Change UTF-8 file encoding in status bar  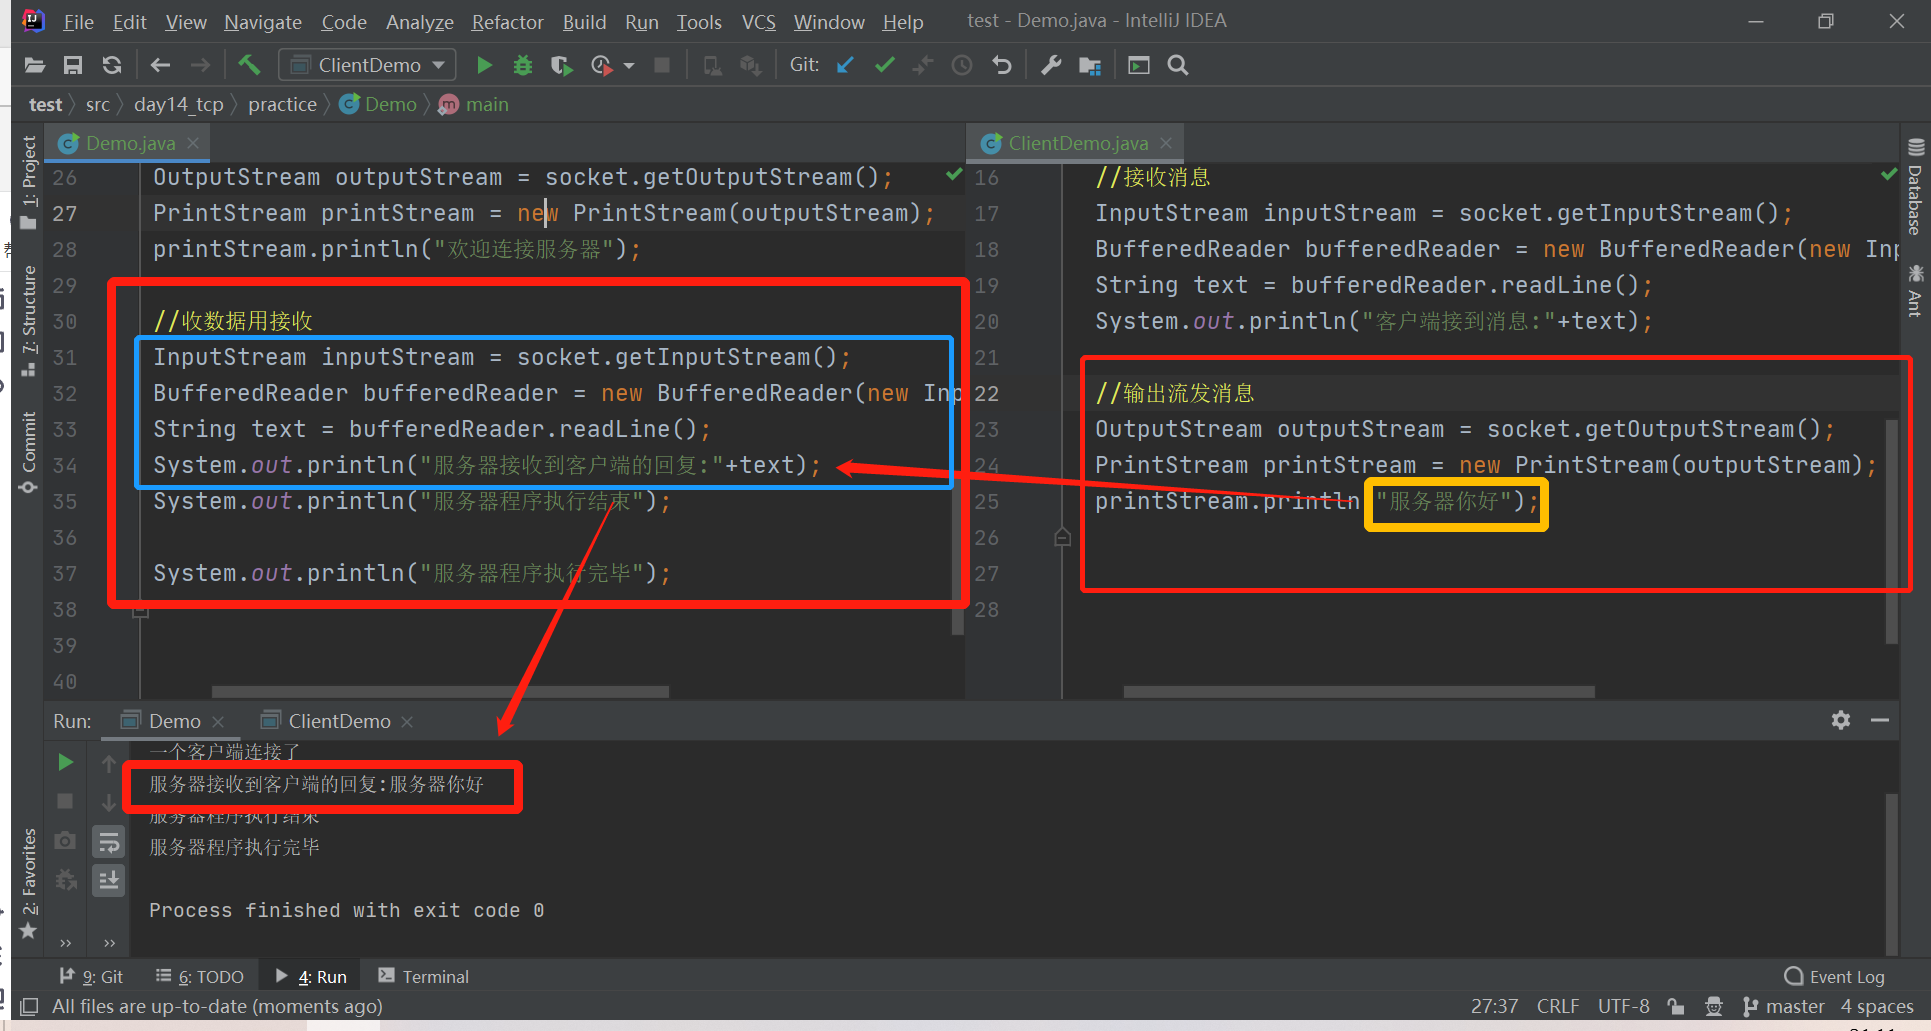pos(1623,1006)
